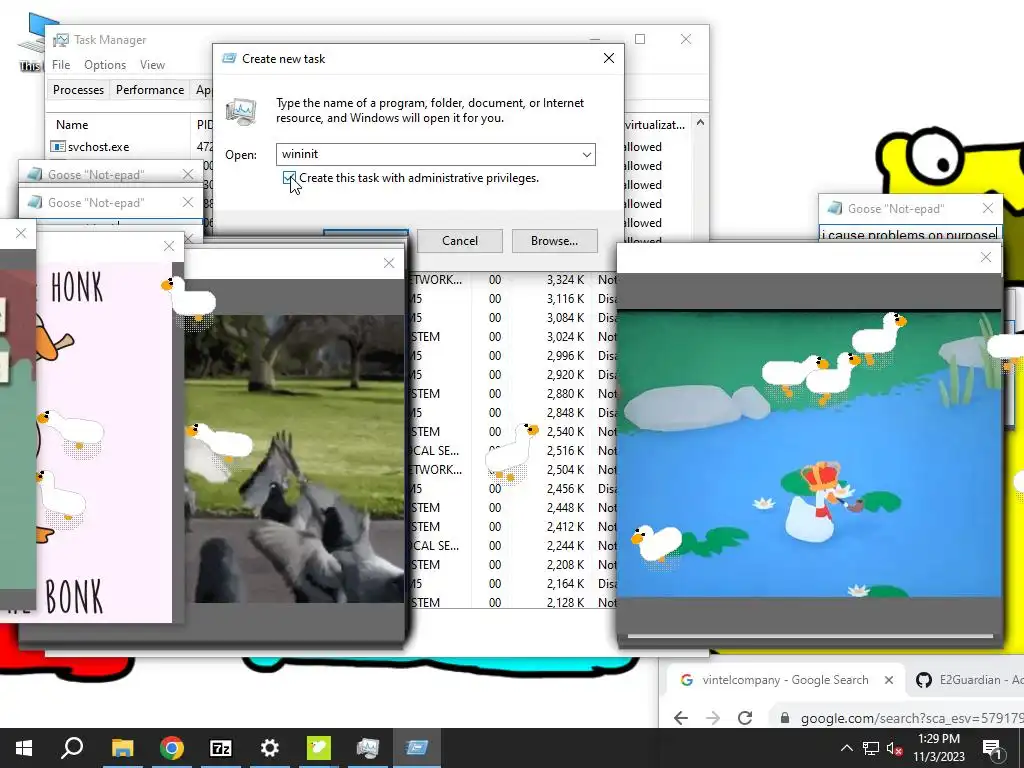Image resolution: width=1024 pixels, height=768 pixels.
Task: Open the File menu in Task Manager
Action: (x=61, y=65)
